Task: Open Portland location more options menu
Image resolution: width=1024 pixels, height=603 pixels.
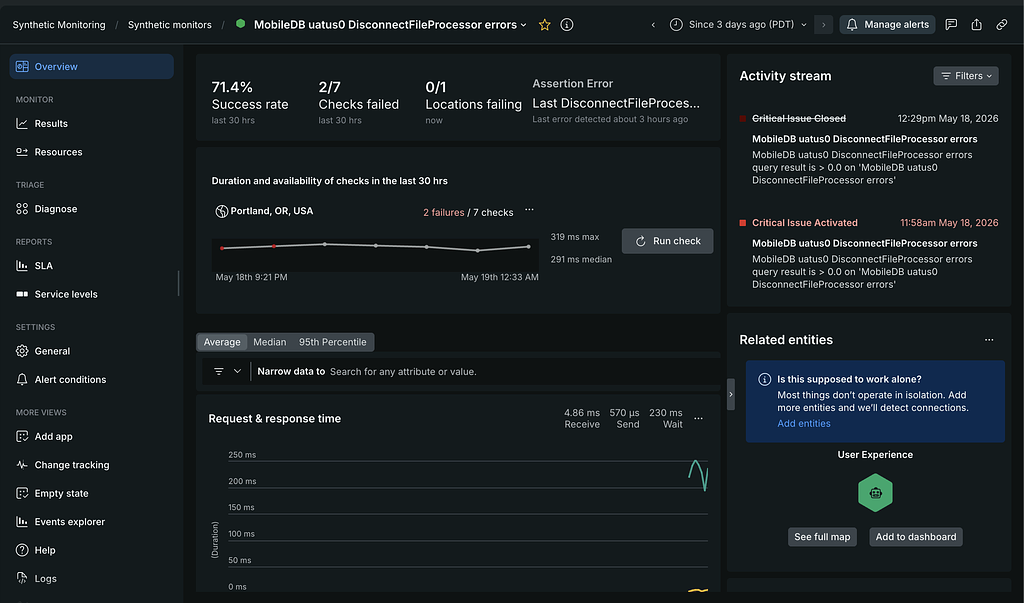Action: [x=529, y=210]
